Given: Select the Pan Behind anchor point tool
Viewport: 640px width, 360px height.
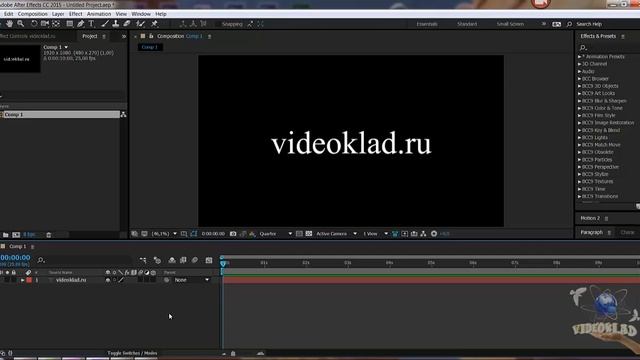Looking at the screenshot, I should [x=56, y=24].
